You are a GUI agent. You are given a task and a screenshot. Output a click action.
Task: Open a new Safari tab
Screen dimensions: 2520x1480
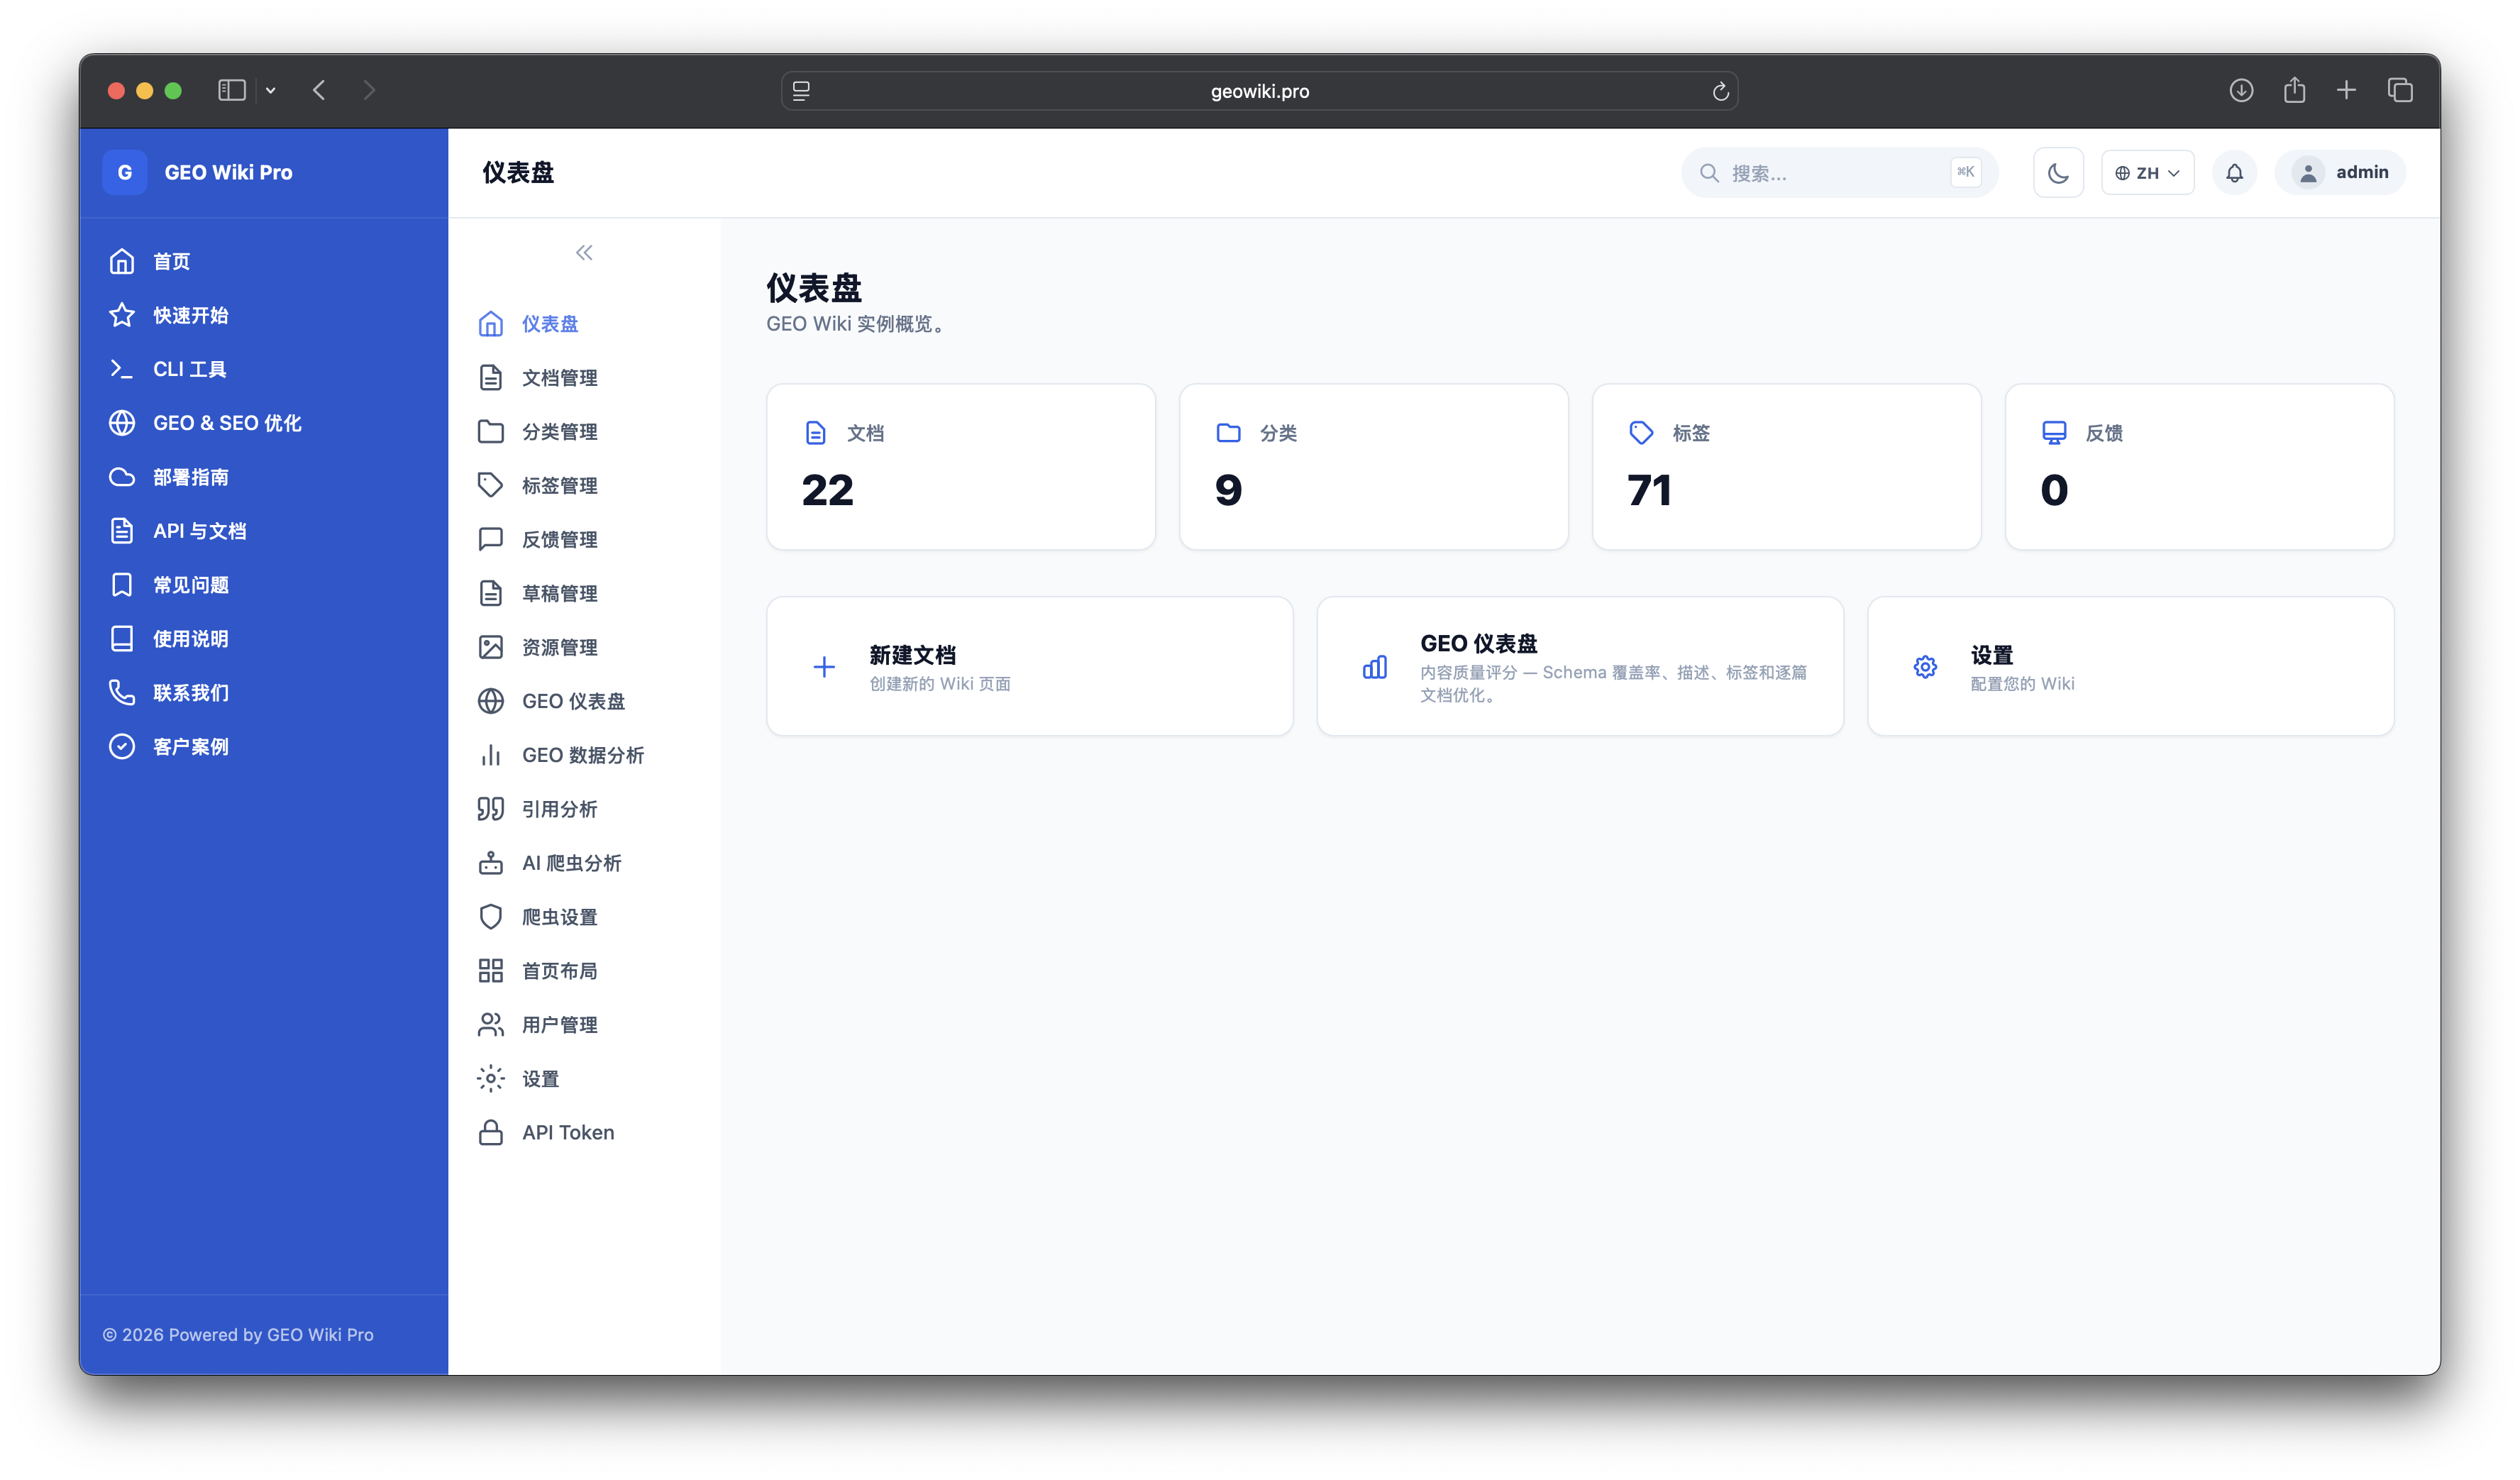tap(2346, 90)
